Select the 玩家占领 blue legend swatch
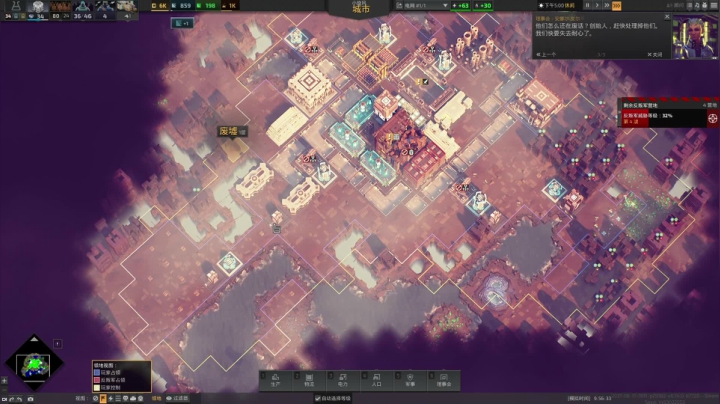 (x=96, y=373)
